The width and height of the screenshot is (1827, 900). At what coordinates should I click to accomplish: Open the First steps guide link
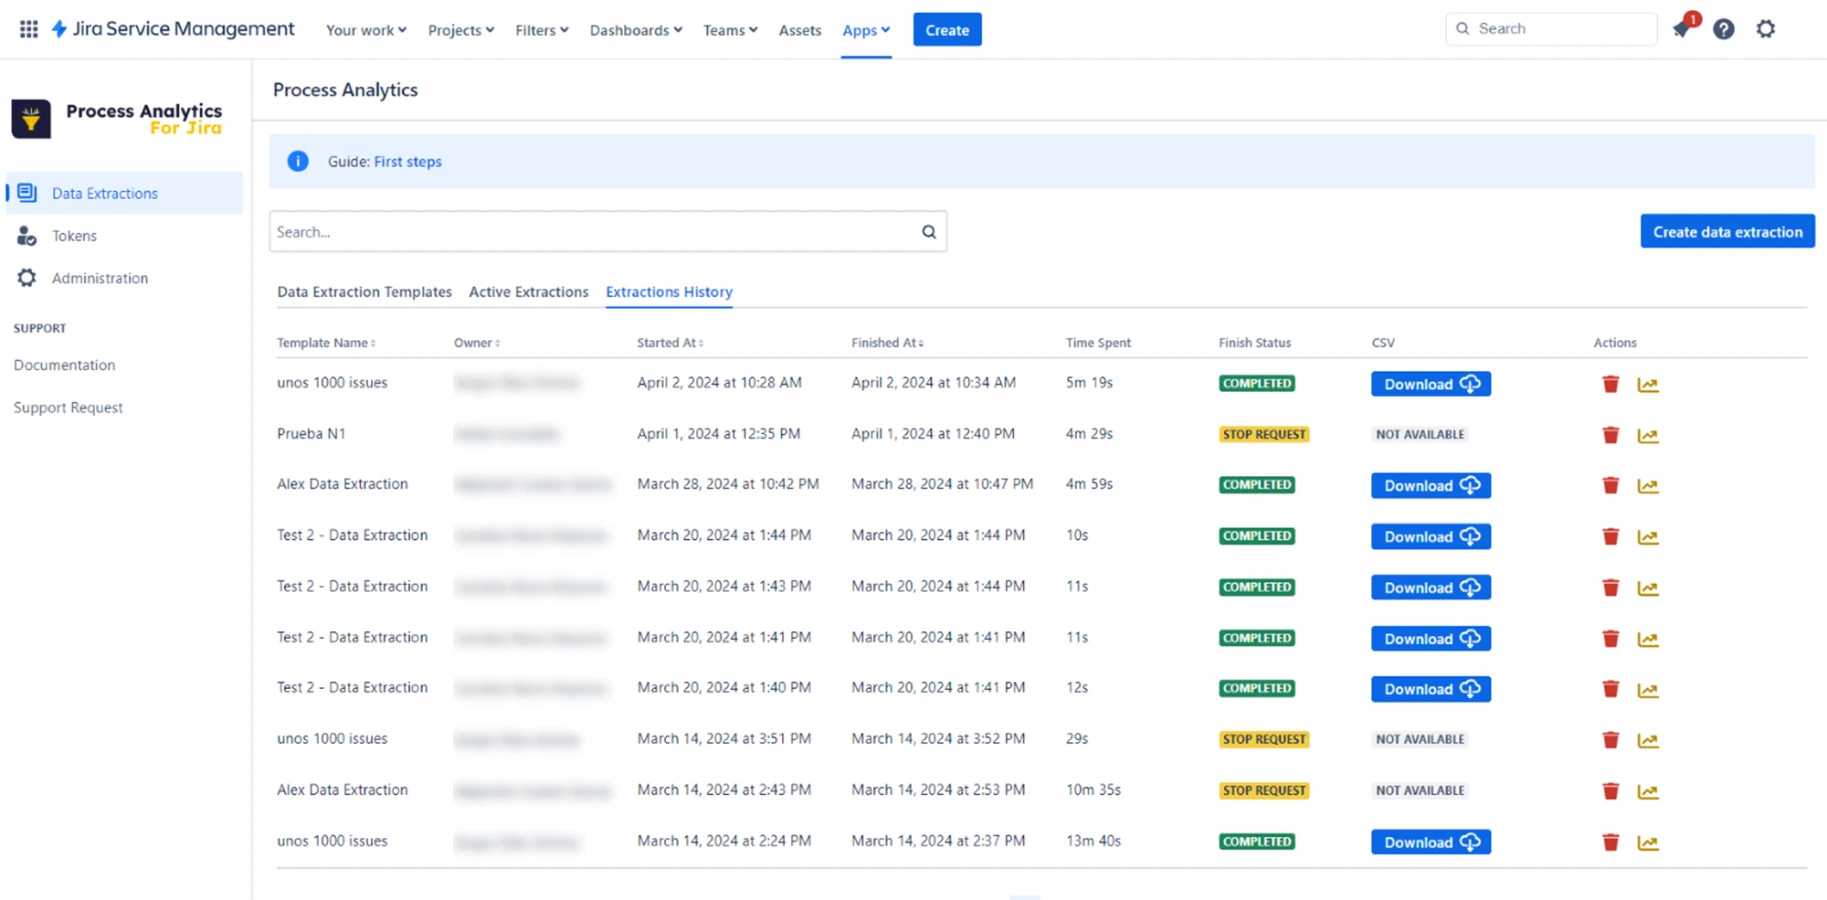point(407,161)
